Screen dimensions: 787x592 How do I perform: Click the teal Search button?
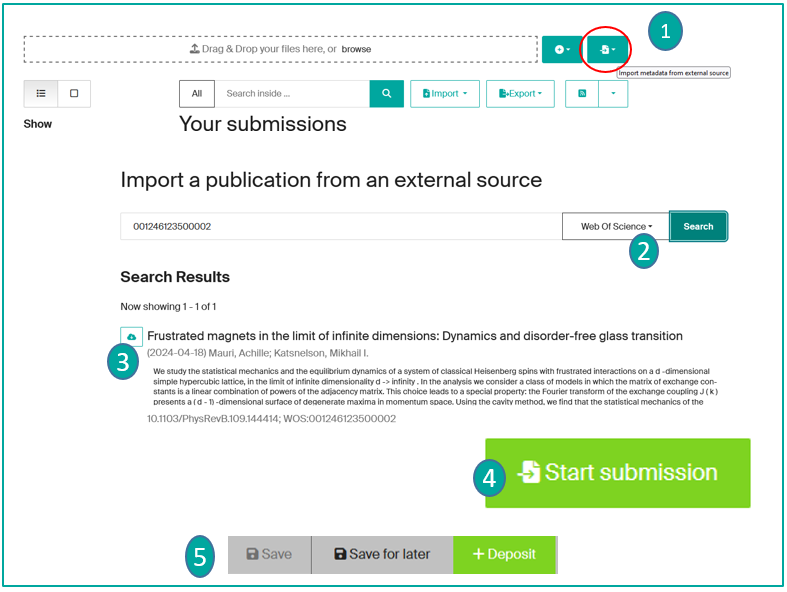pos(698,226)
